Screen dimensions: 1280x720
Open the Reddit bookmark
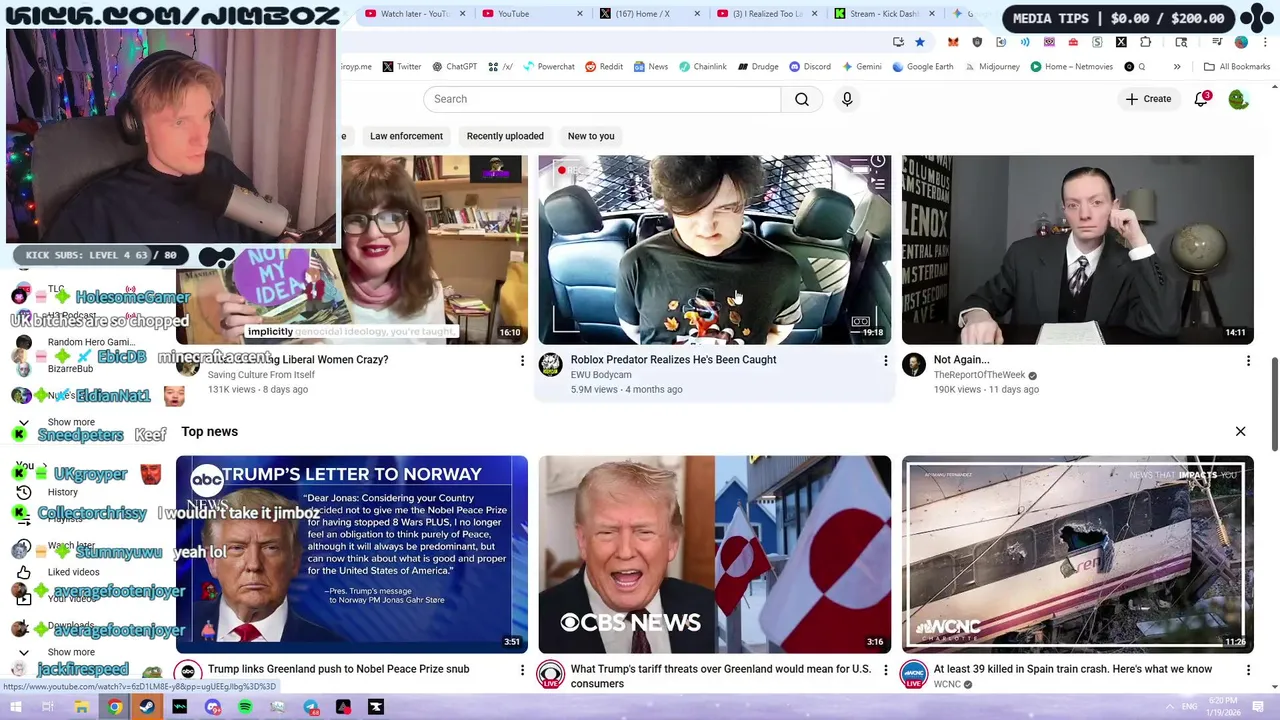tap(604, 67)
